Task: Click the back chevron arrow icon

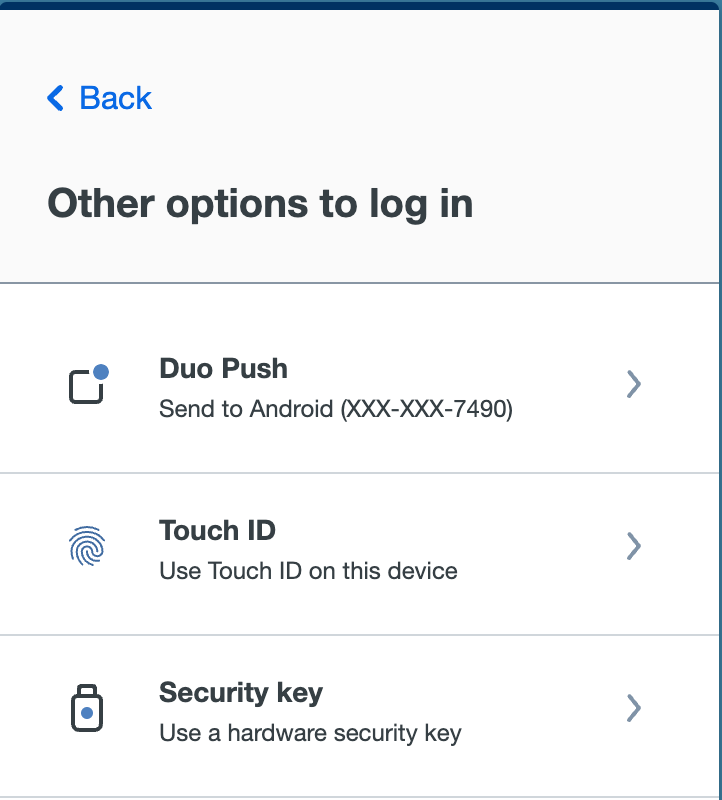Action: [x=54, y=98]
